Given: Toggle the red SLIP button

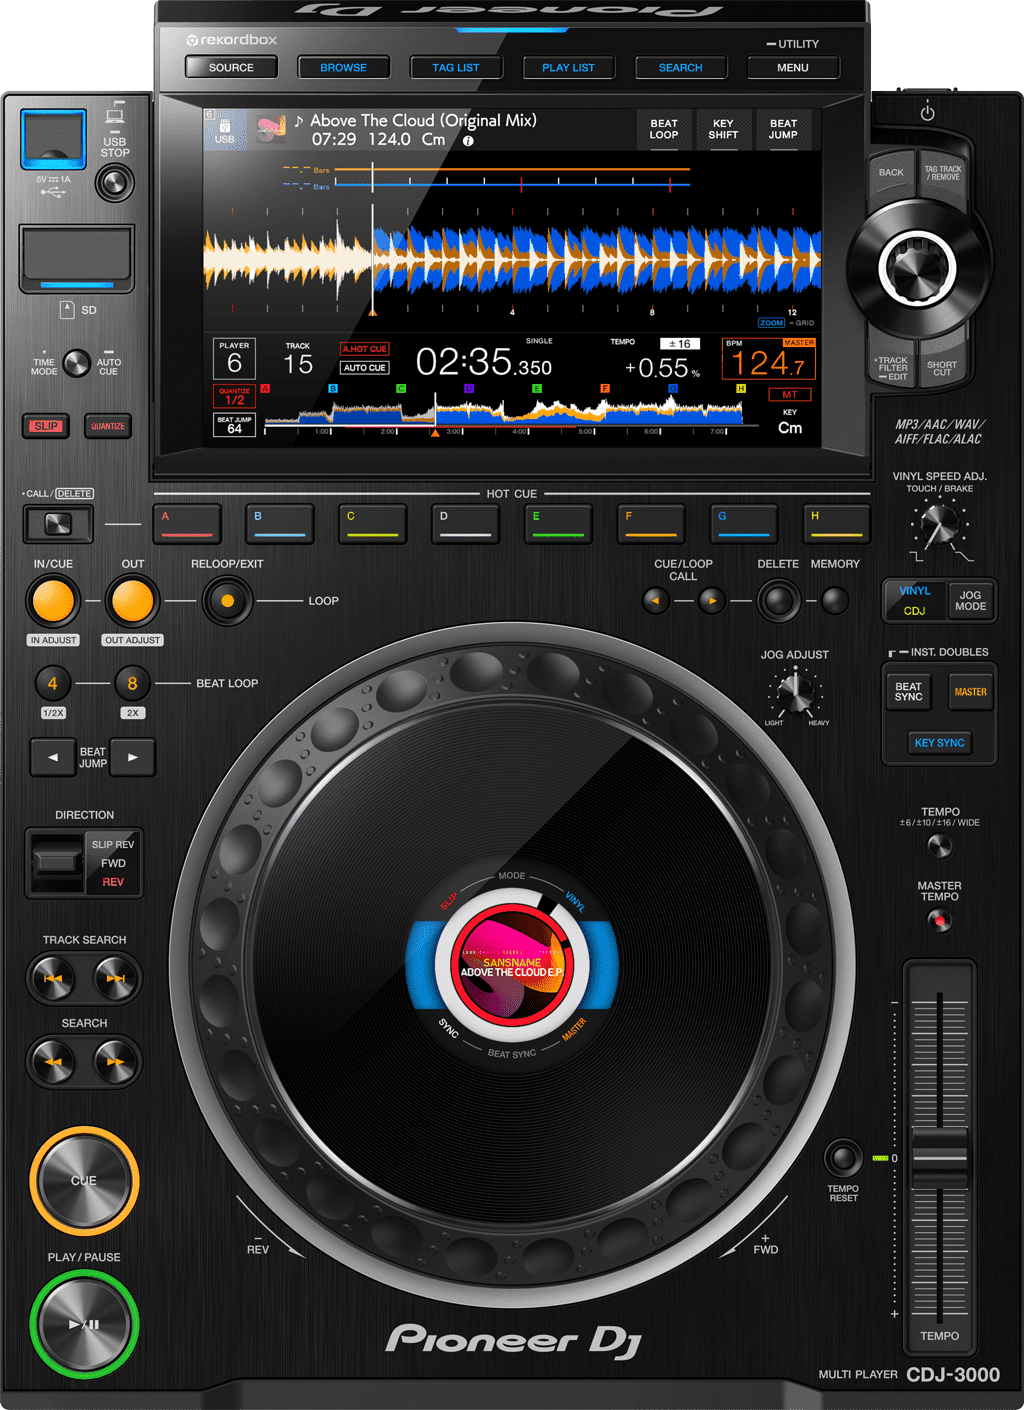Looking at the screenshot, I should 46,426.
